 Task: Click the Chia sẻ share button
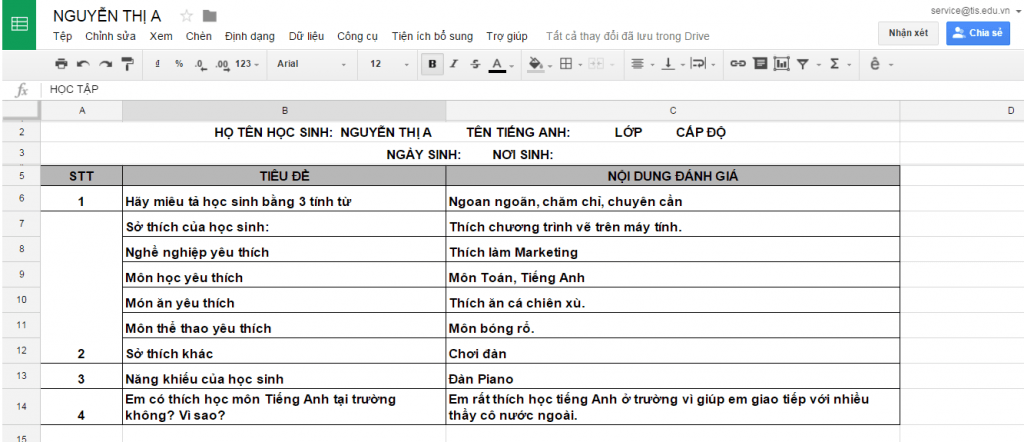976,32
